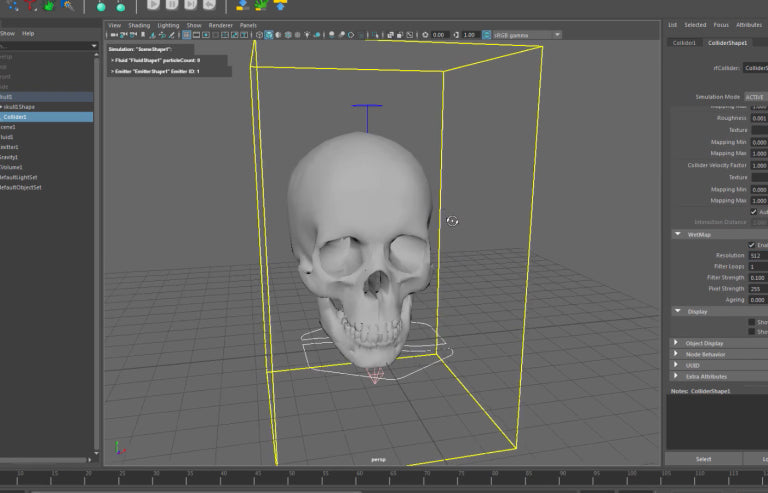Screen dimensions: 768x493
Task: Click the grease pencil icon
Action: click(x=172, y=35)
